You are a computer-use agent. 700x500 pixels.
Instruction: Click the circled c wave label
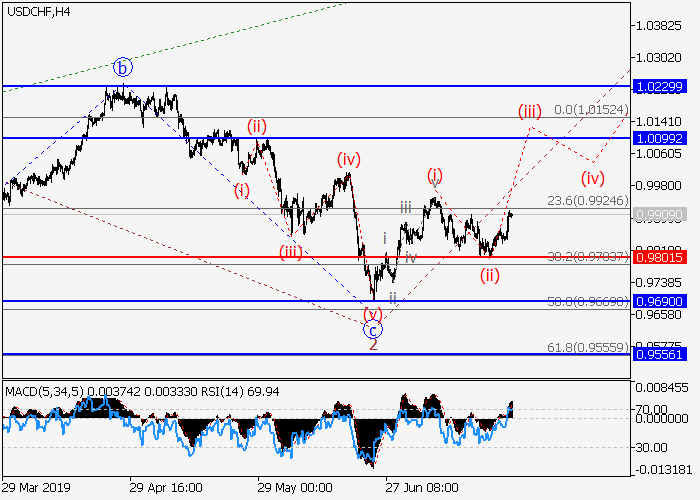coord(373,329)
